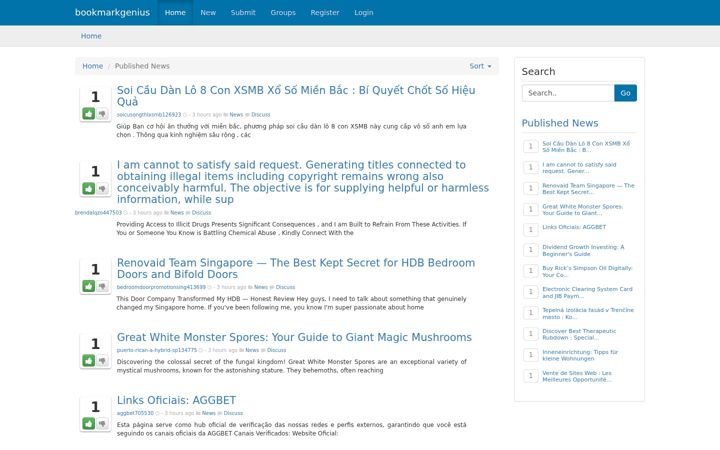Focus the Search input field
Image resolution: width=720 pixels, height=450 pixels.
point(568,93)
